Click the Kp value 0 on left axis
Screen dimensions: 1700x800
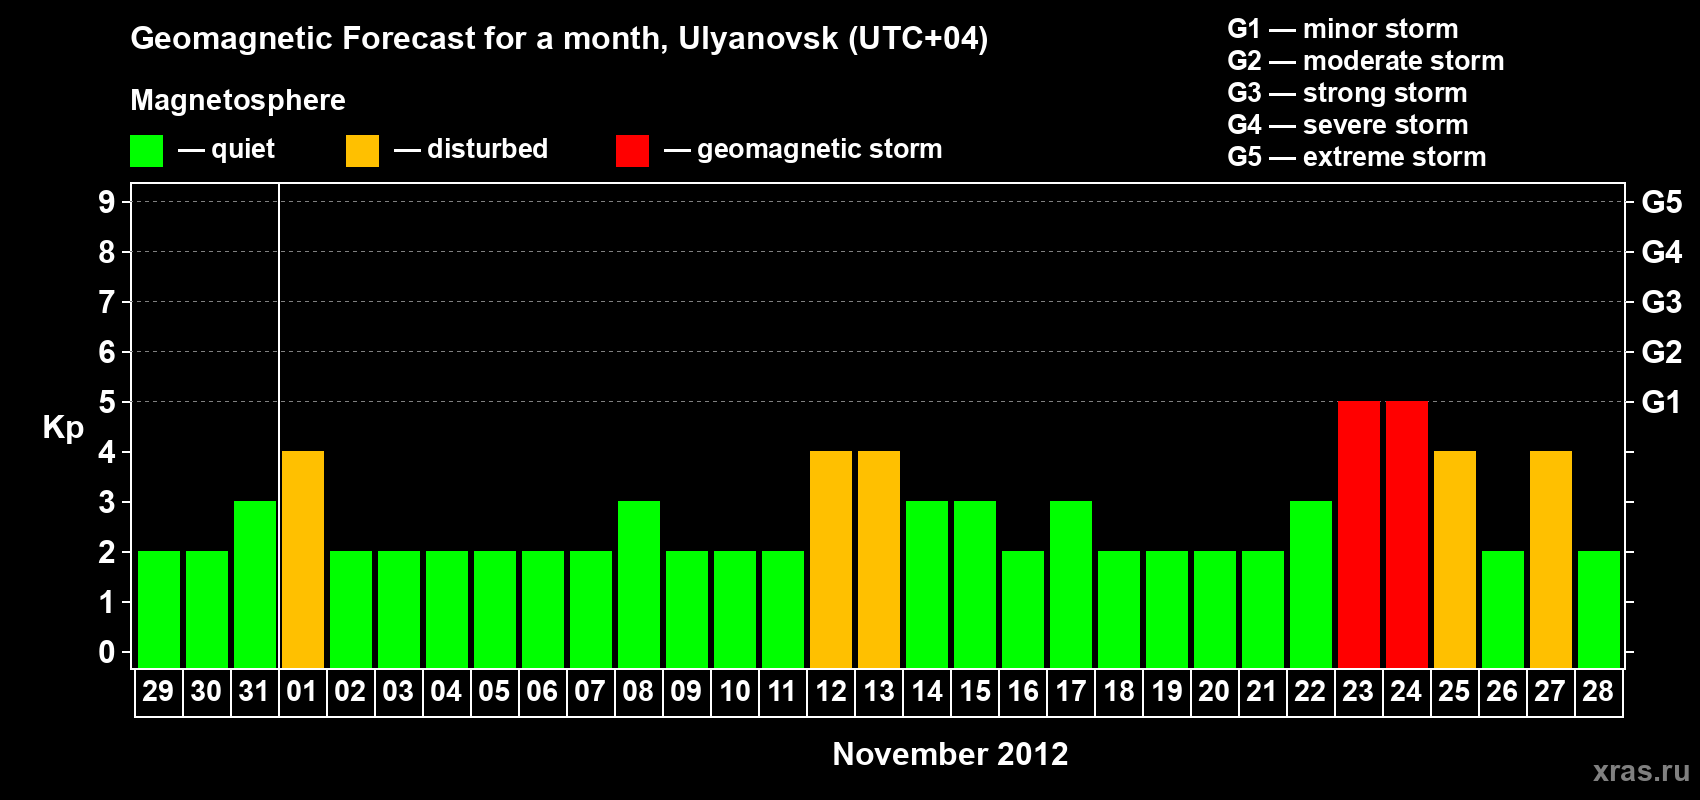tap(107, 652)
